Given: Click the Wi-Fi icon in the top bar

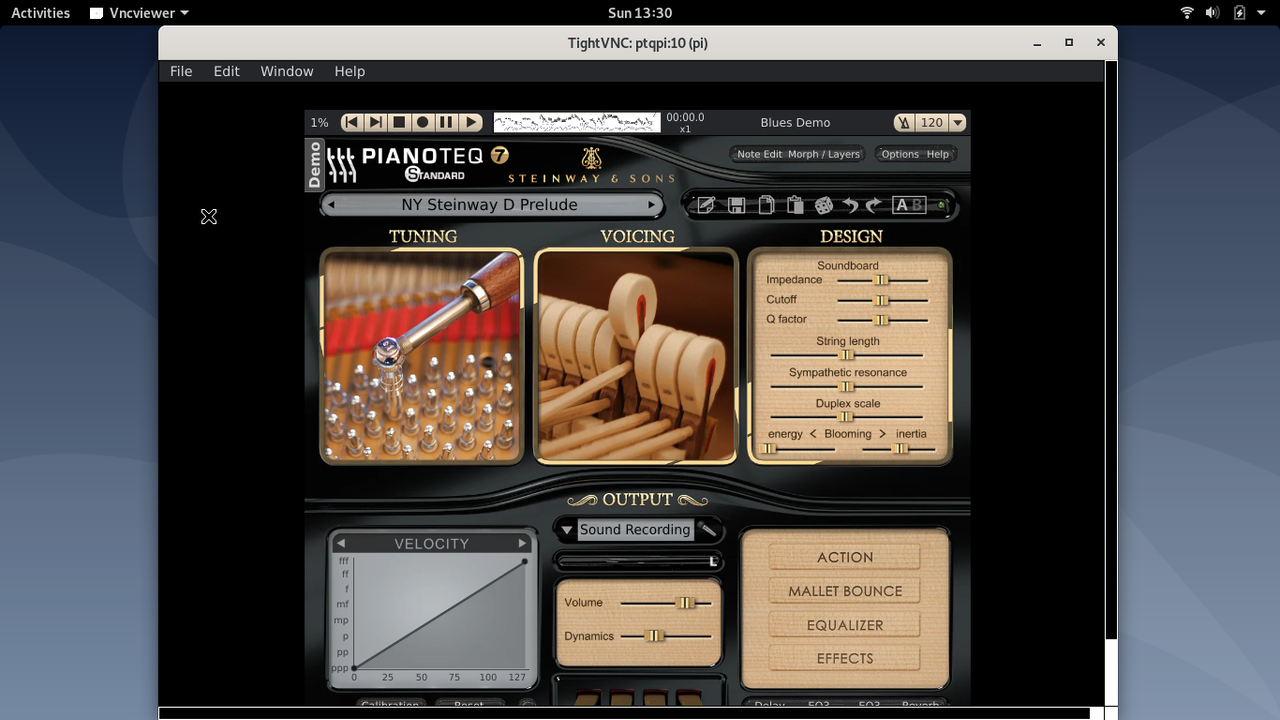Looking at the screenshot, I should tap(1187, 13).
